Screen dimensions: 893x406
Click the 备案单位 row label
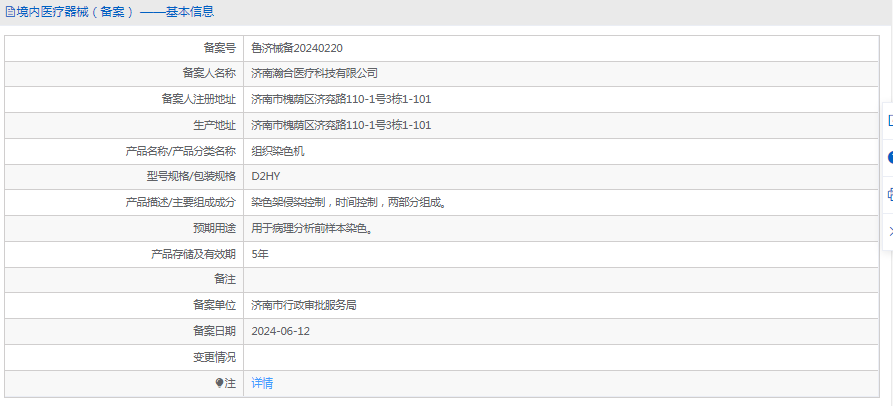pos(214,306)
